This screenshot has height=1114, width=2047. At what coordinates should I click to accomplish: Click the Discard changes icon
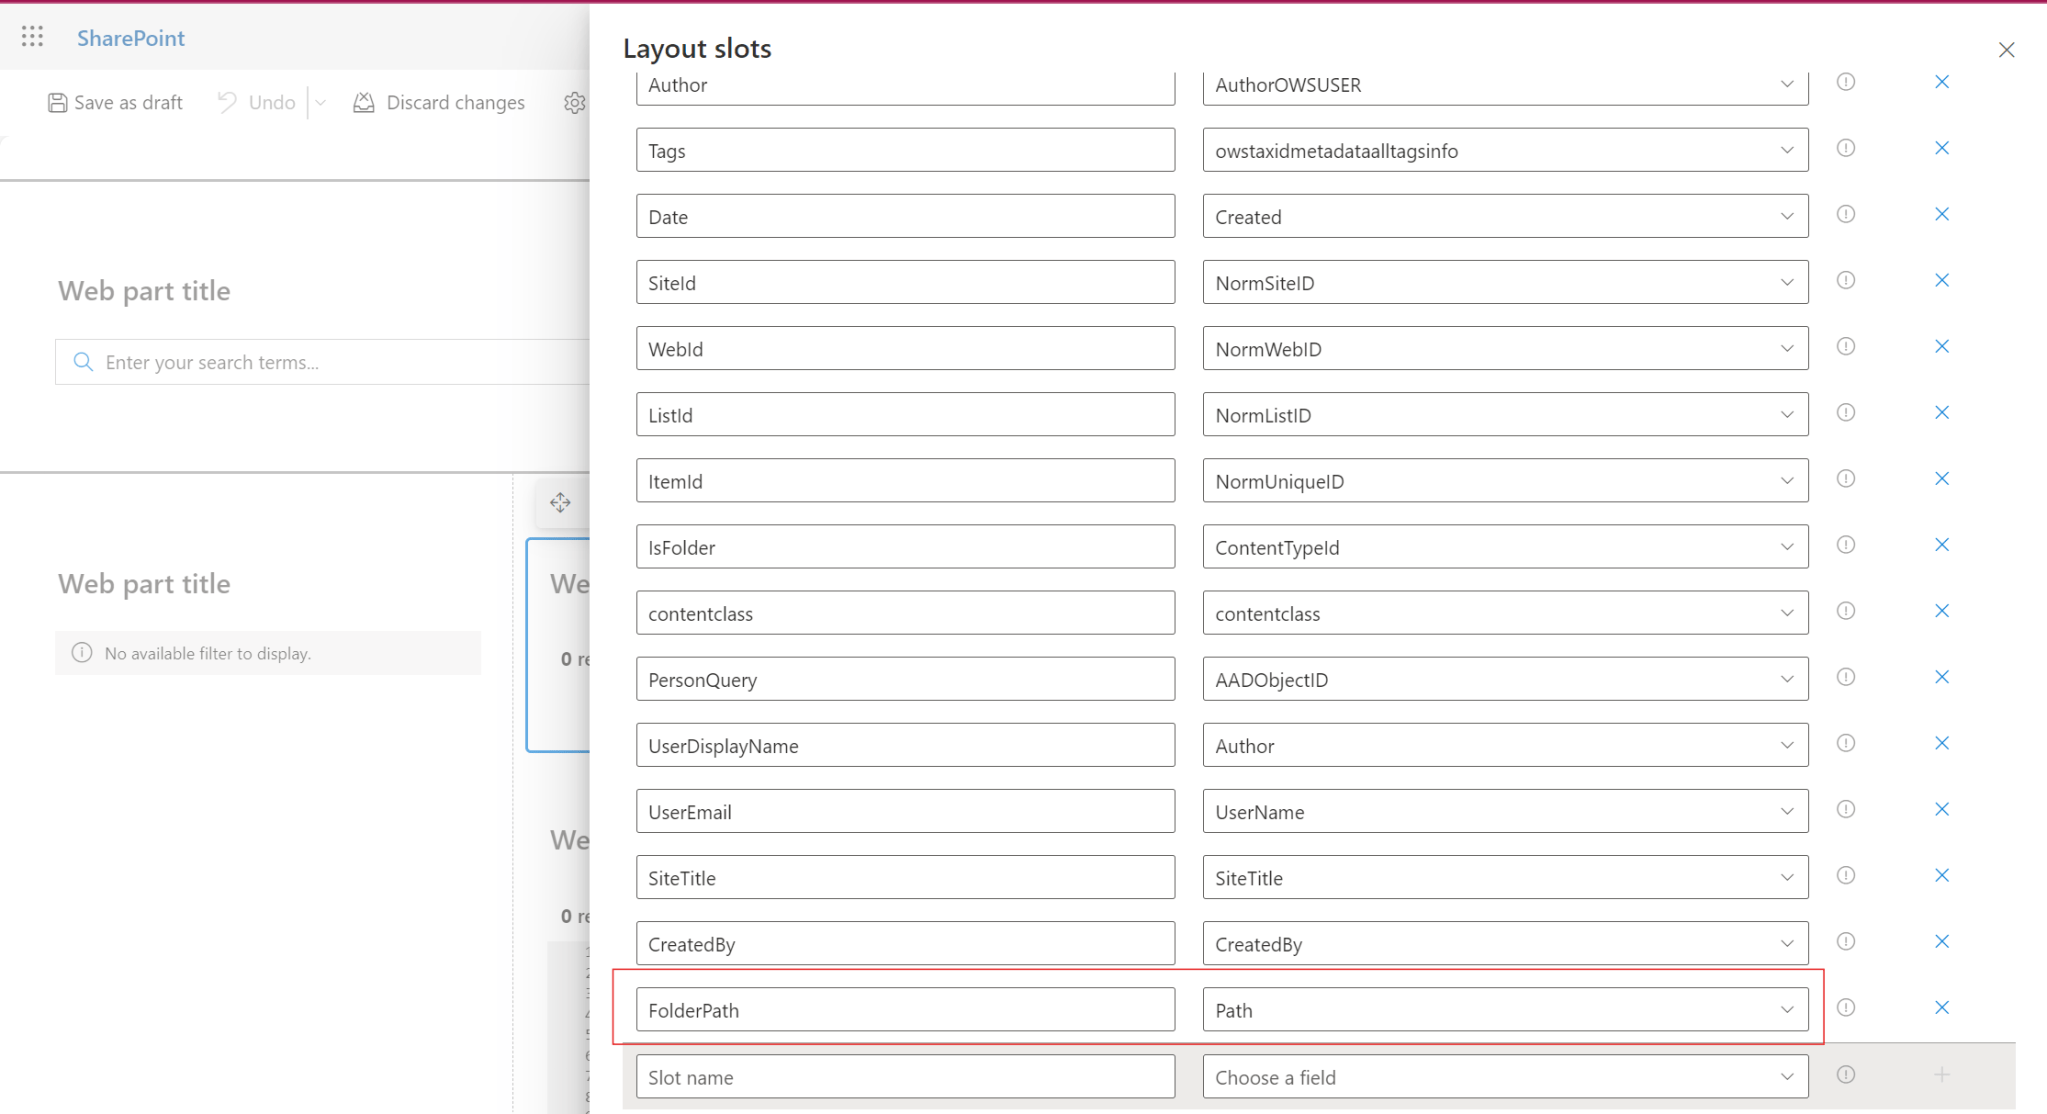(x=364, y=101)
